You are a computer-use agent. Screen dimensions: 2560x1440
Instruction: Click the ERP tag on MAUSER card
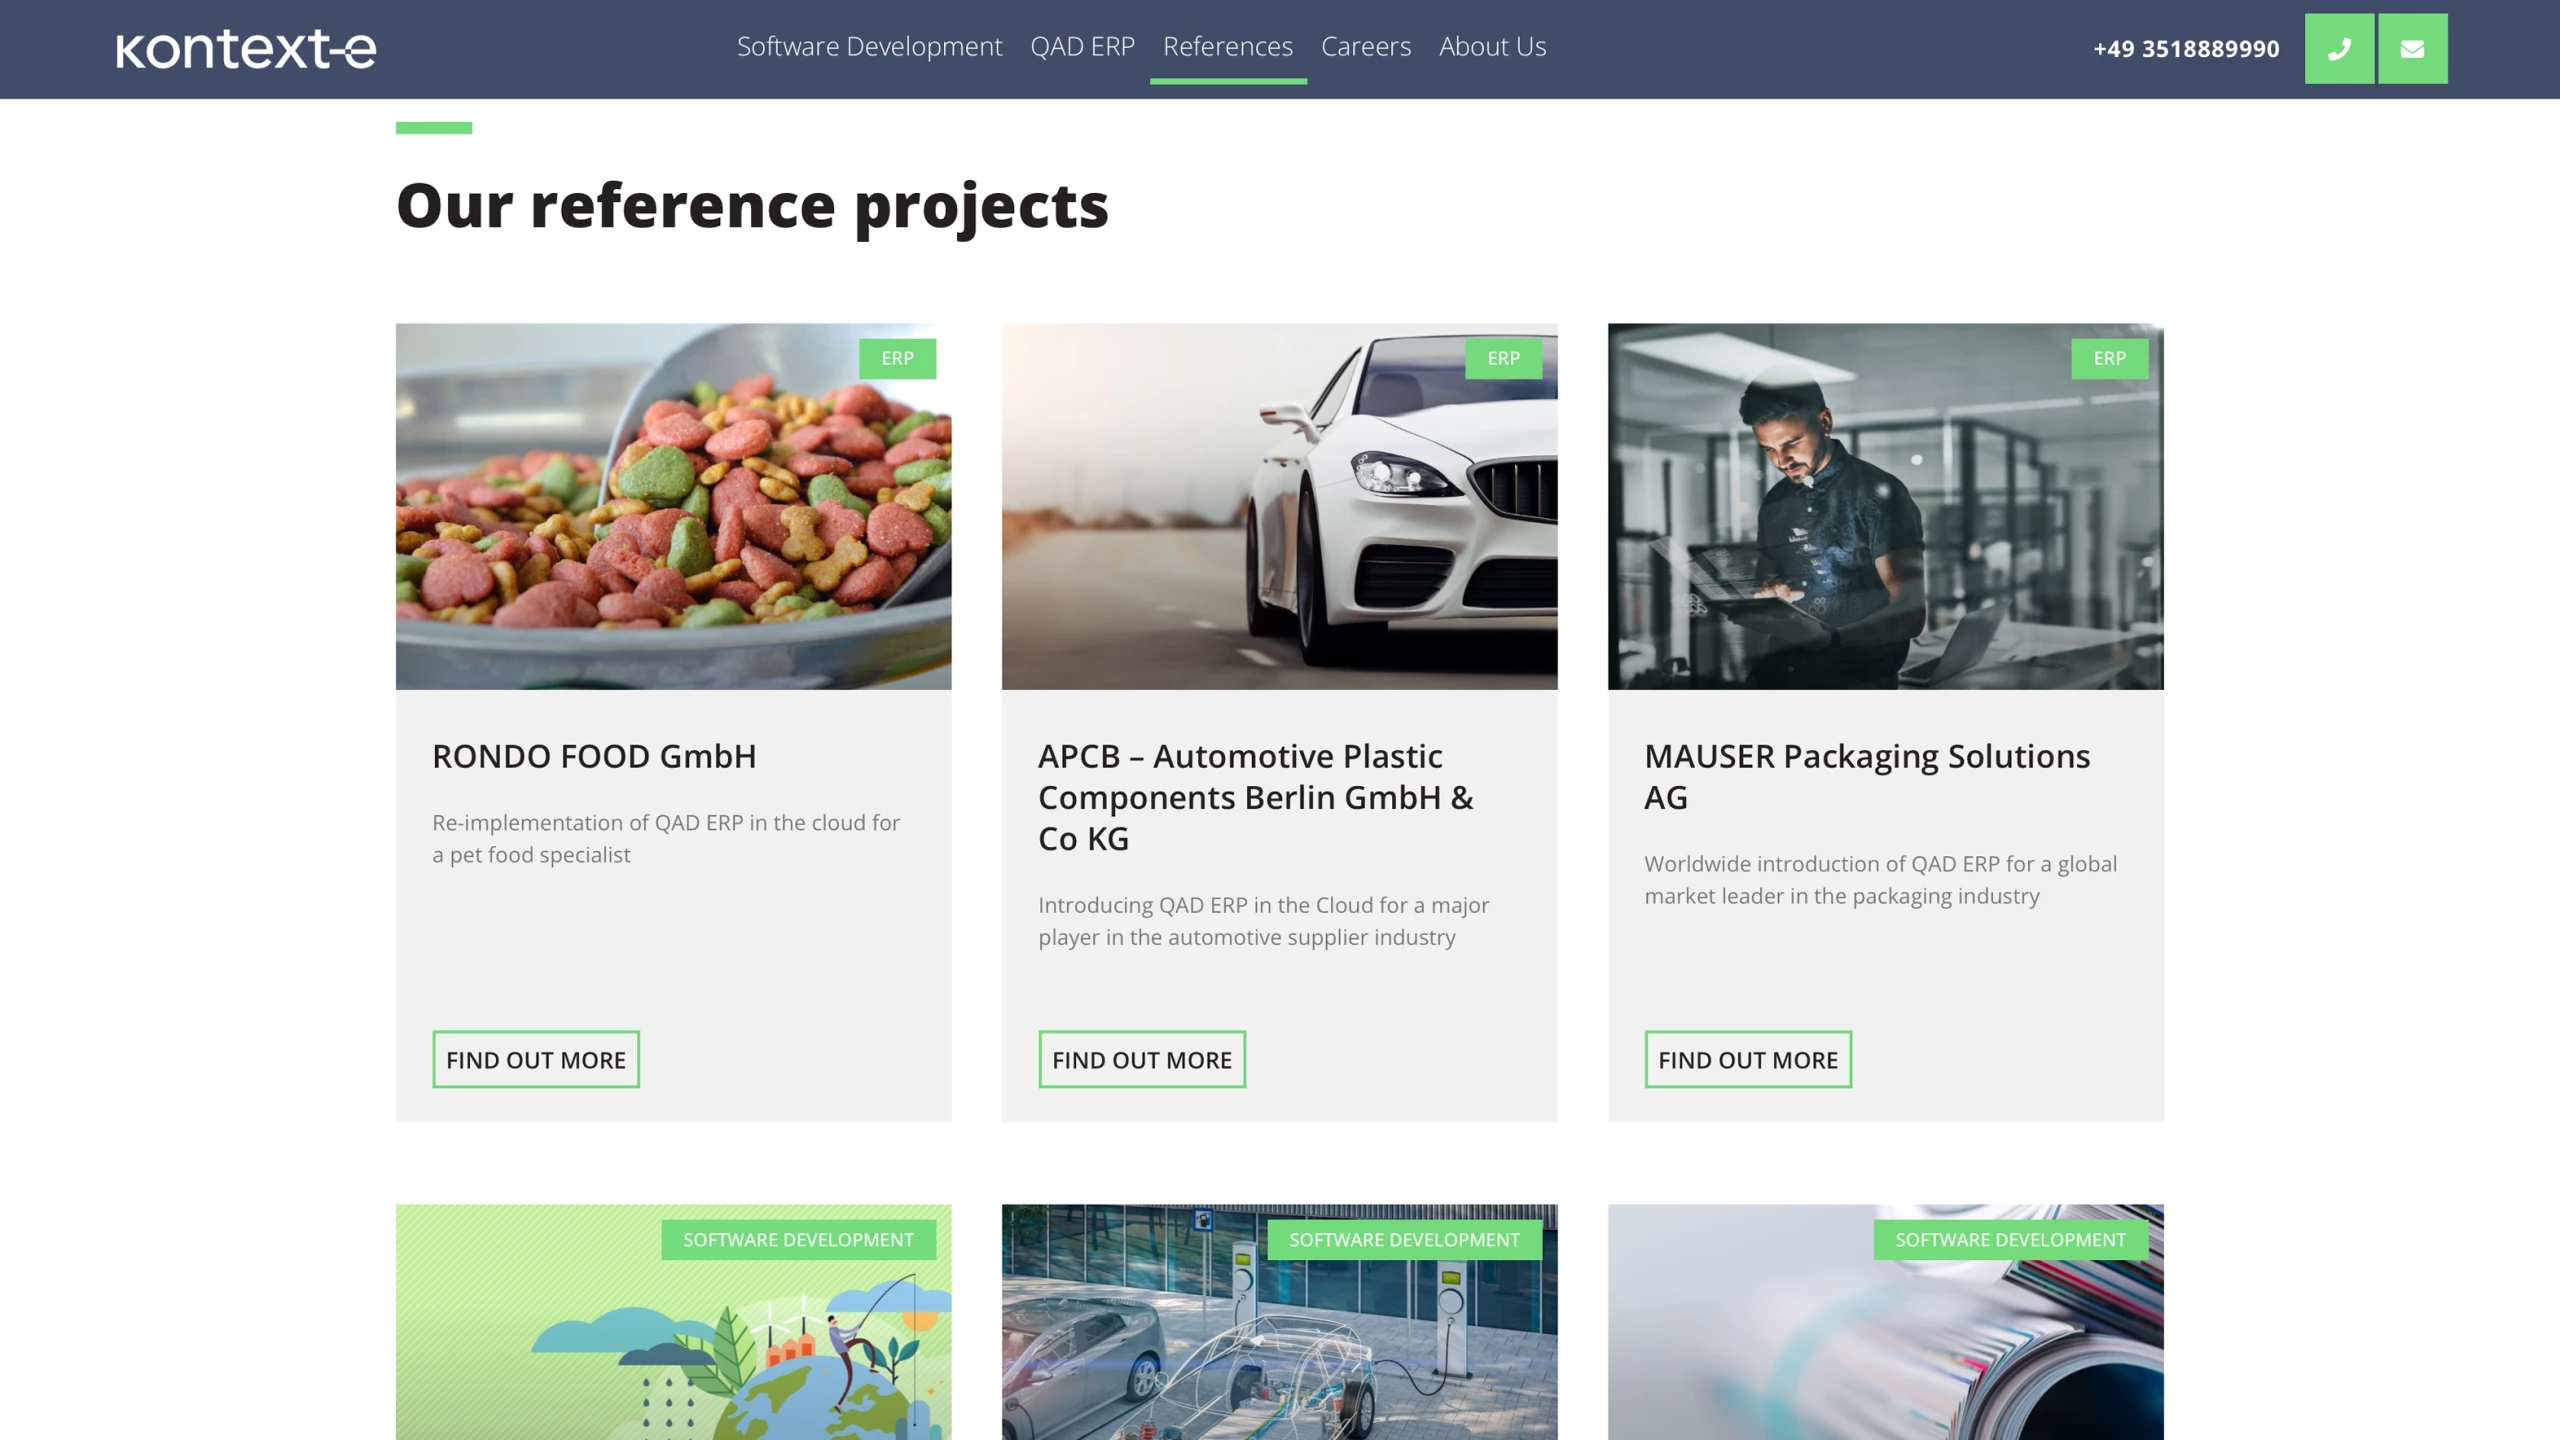[2109, 358]
